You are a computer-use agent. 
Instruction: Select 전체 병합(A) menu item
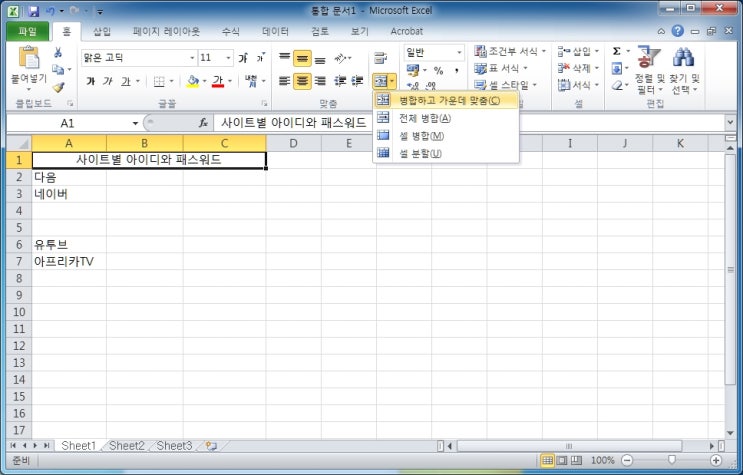tap(446, 118)
